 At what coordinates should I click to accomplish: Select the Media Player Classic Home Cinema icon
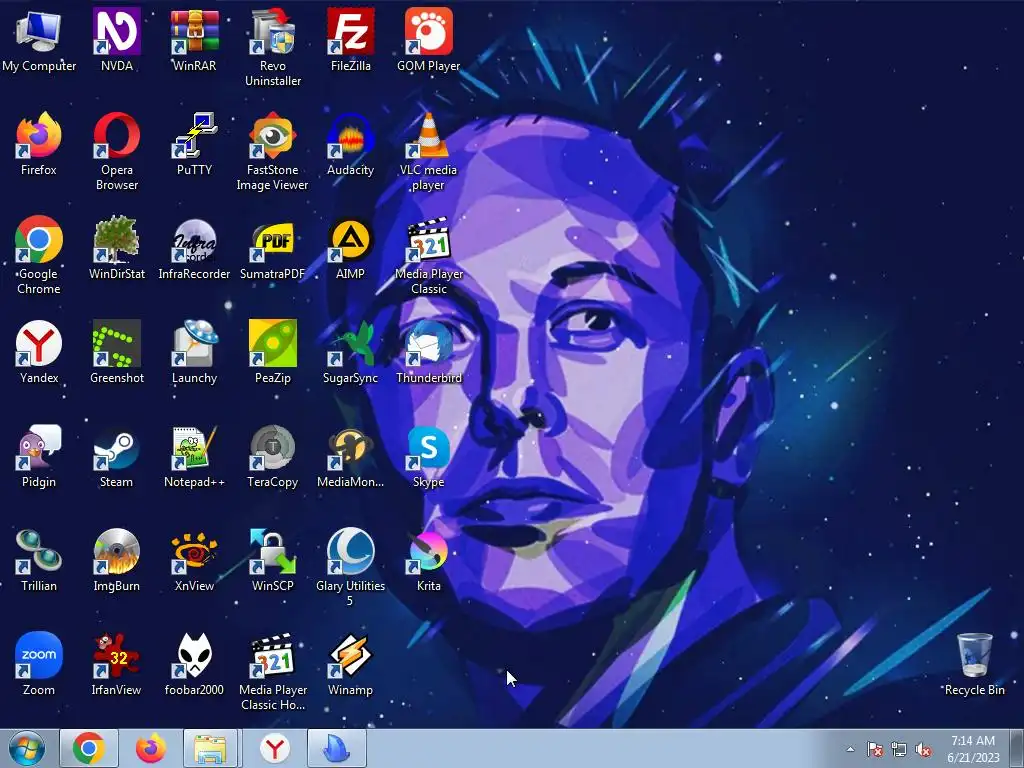click(273, 671)
